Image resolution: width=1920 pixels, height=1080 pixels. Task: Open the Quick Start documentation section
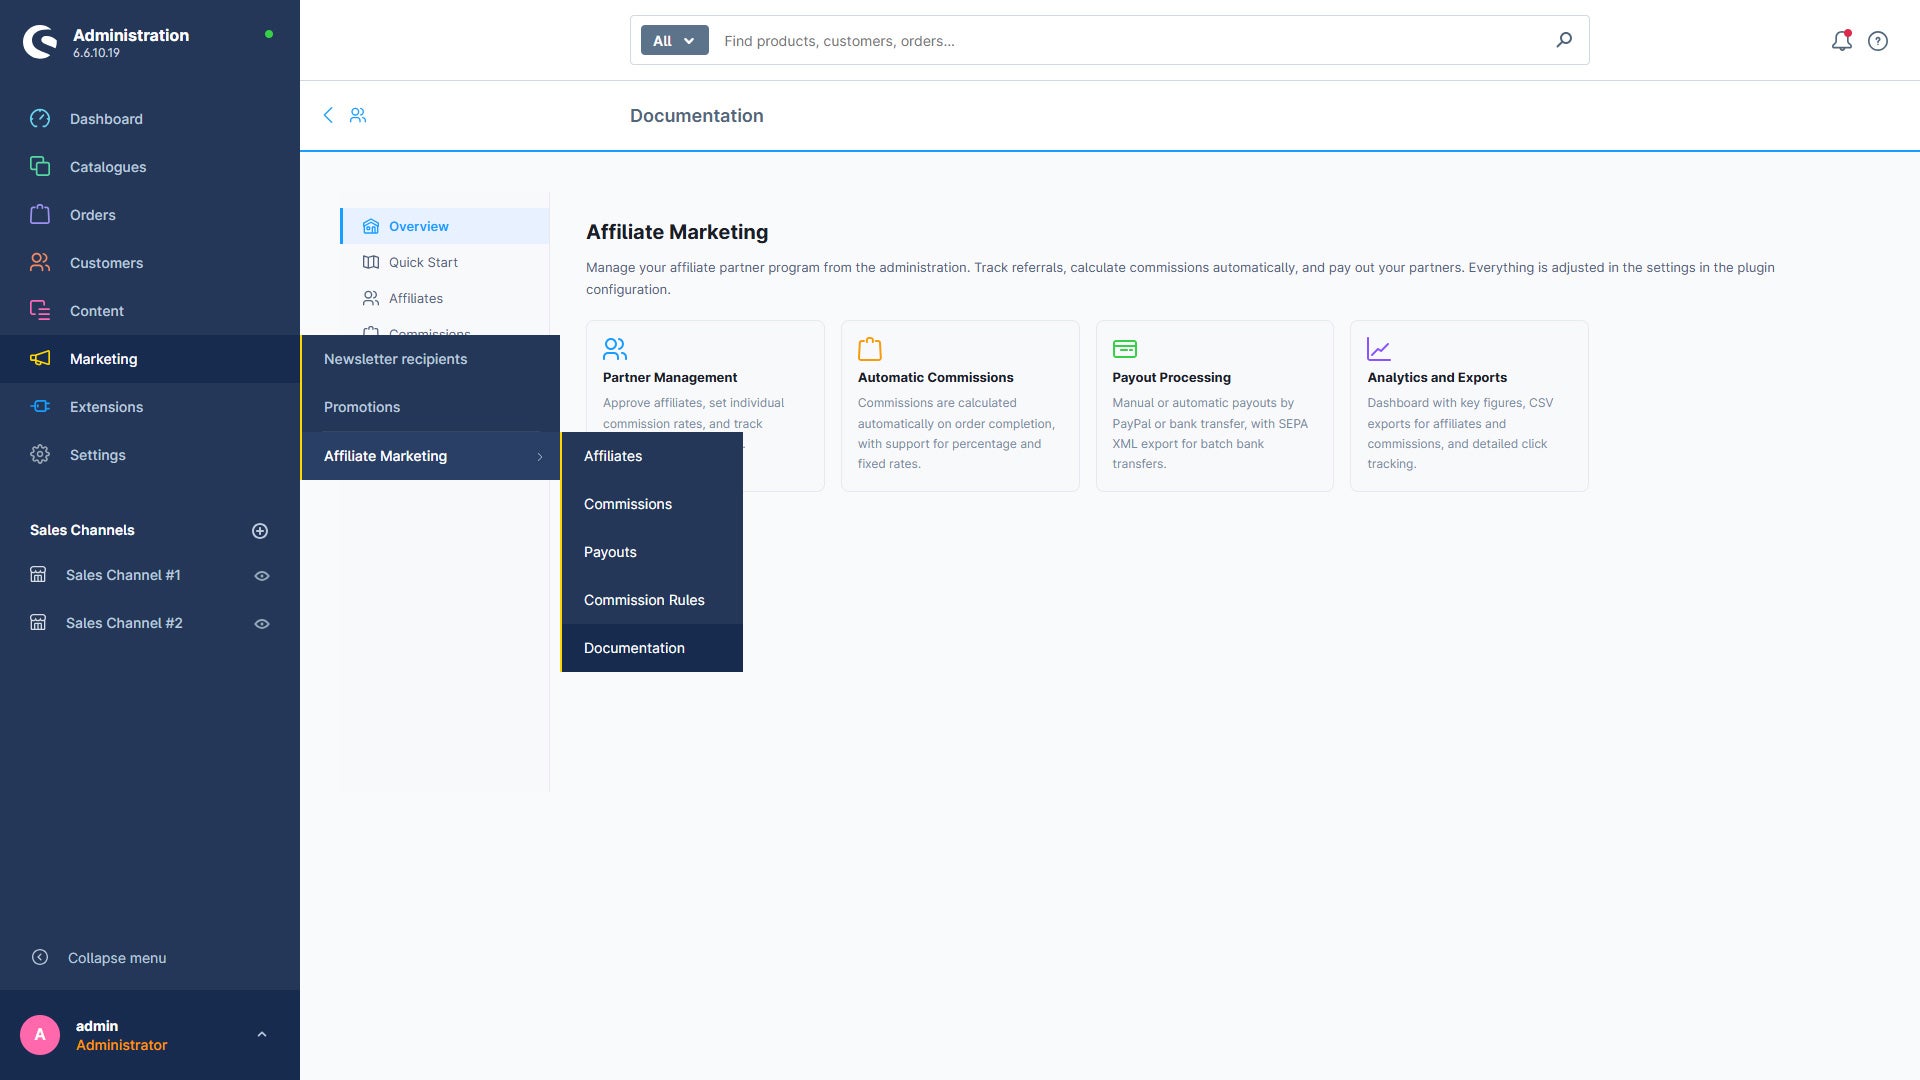(445, 262)
